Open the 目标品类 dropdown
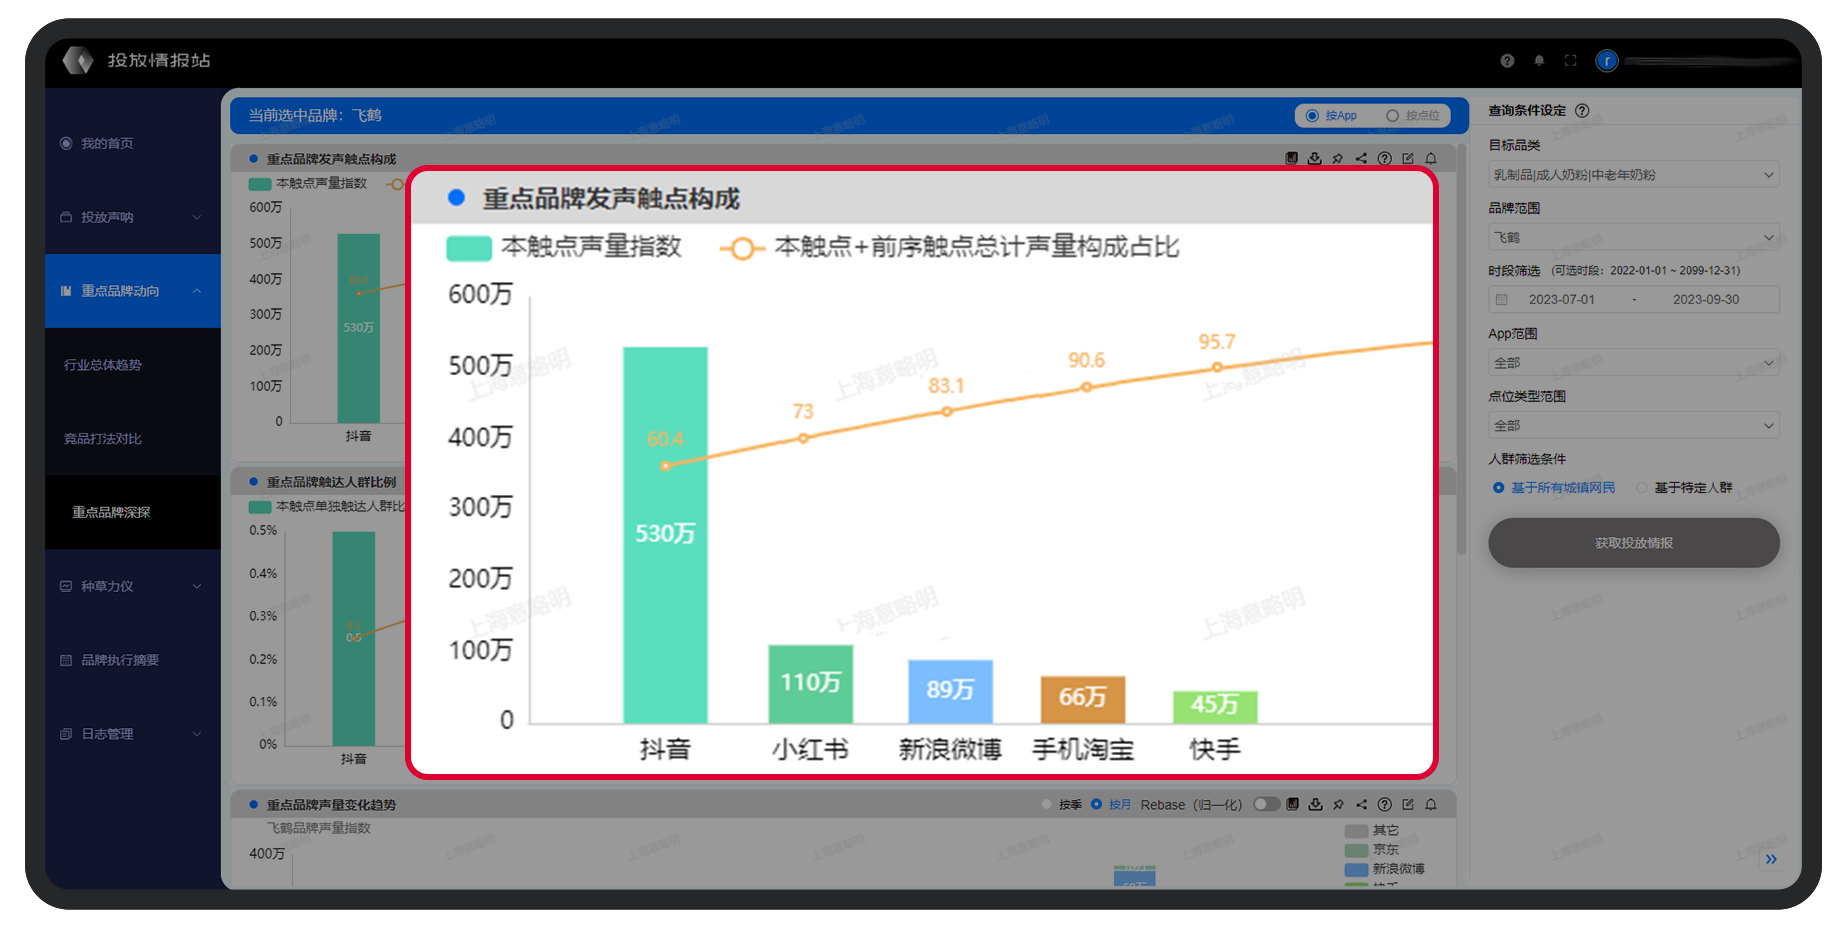Screen dimensions: 1847x927 tap(1634, 175)
